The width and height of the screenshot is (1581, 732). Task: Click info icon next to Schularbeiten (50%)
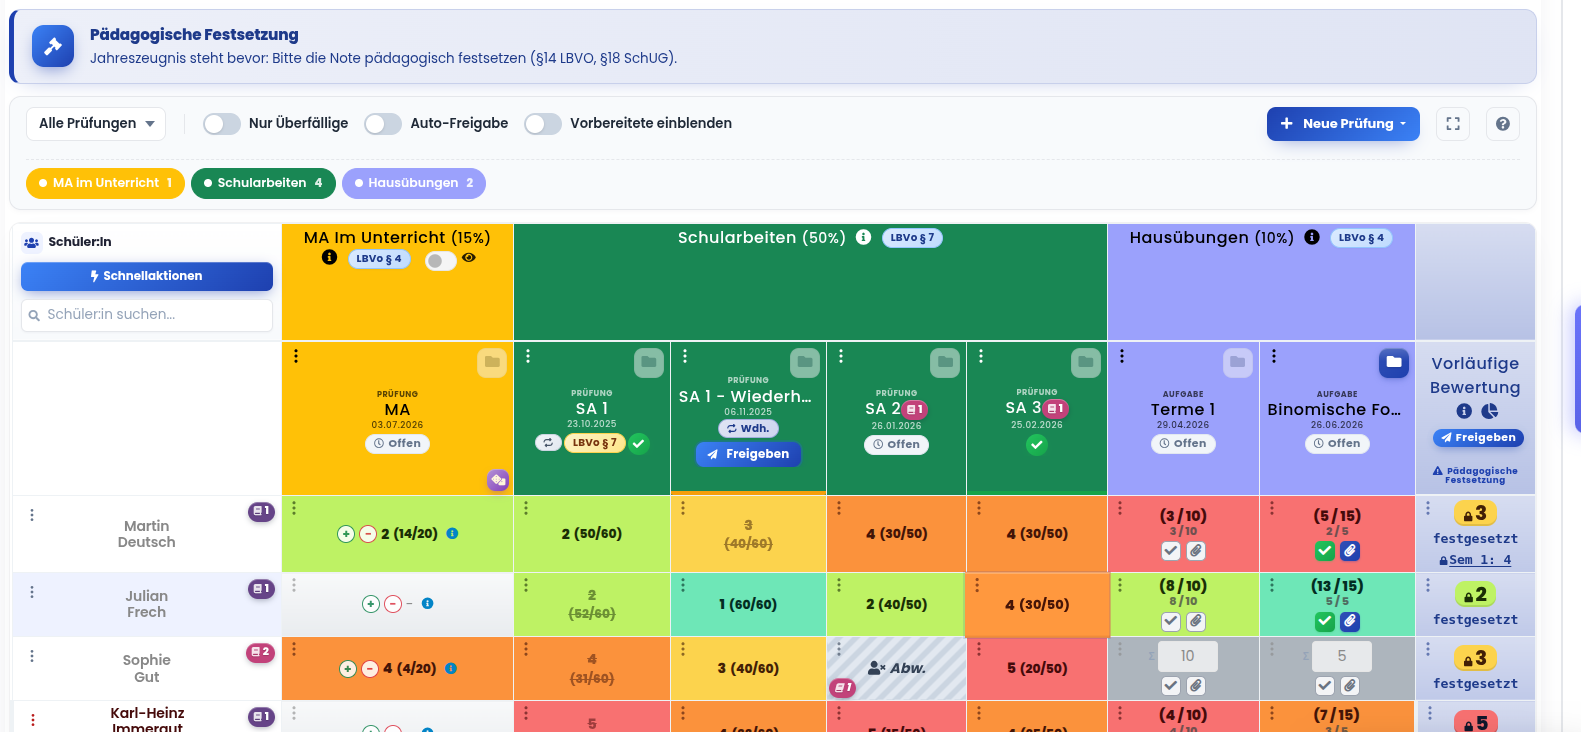(x=863, y=237)
